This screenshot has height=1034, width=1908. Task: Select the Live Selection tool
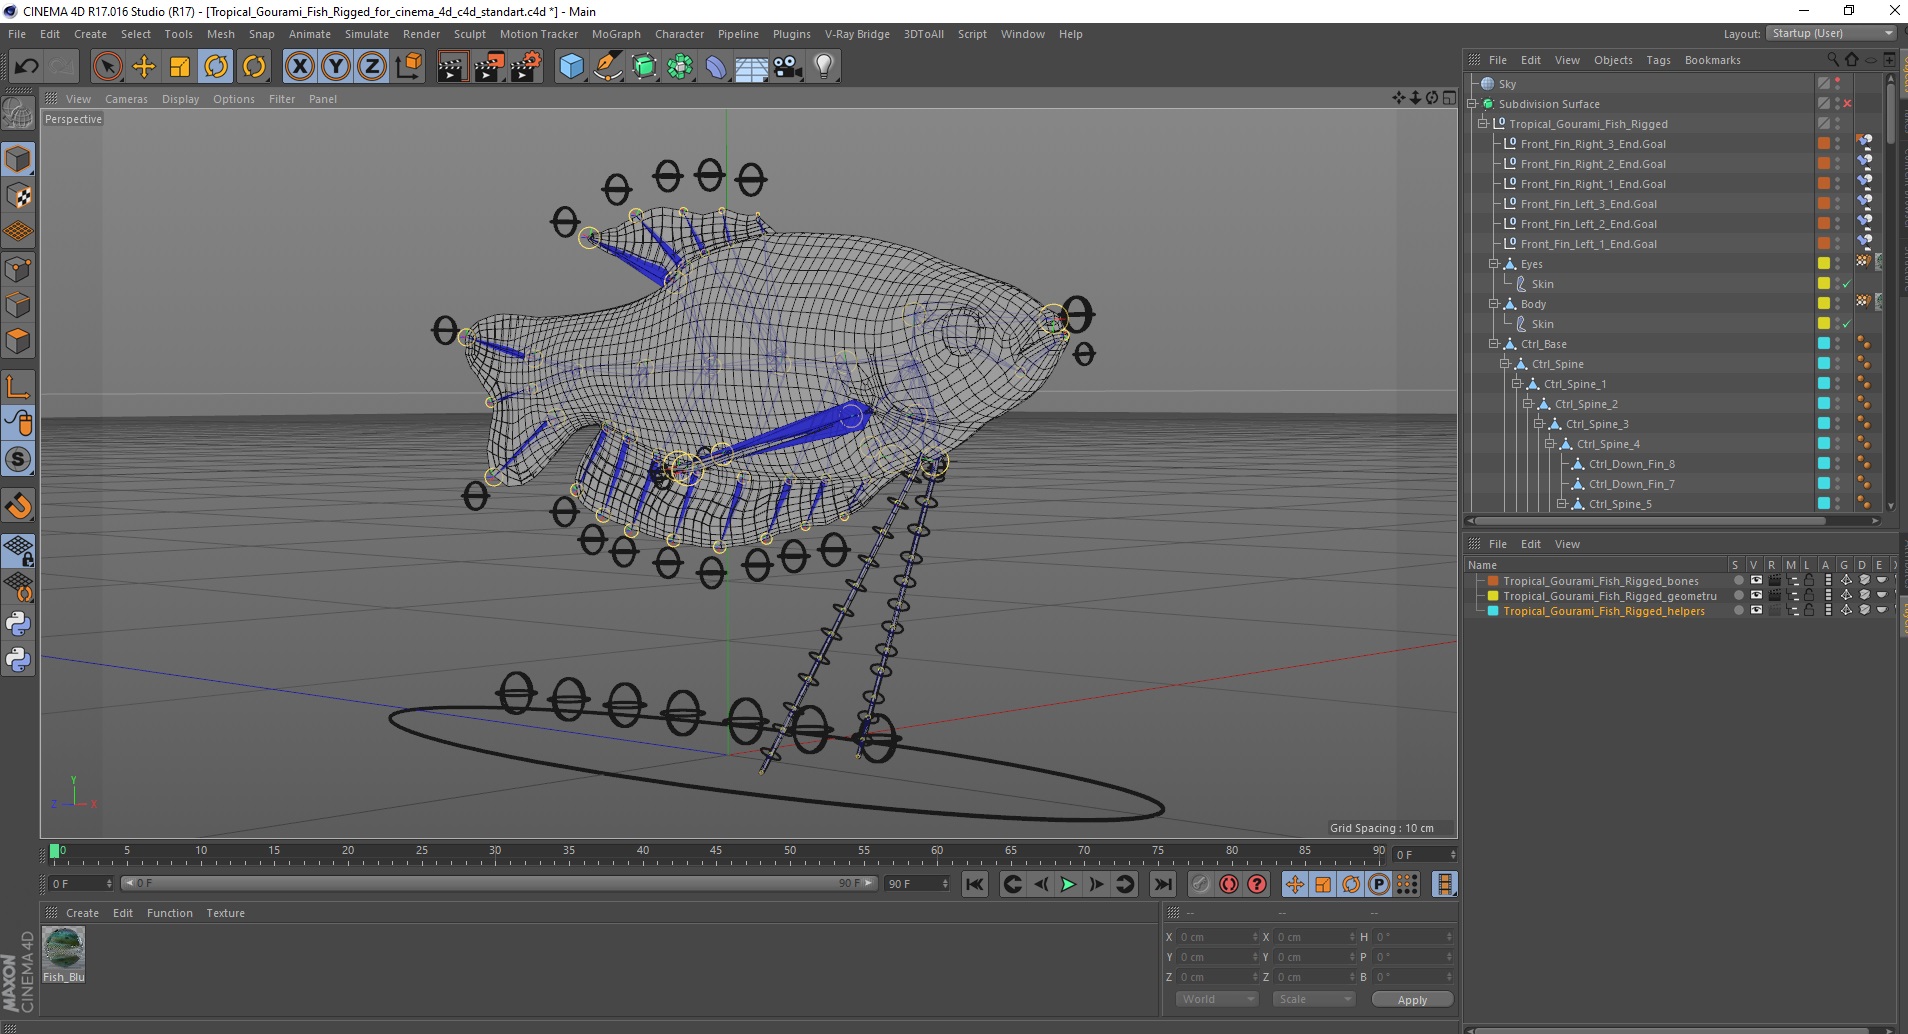point(107,66)
